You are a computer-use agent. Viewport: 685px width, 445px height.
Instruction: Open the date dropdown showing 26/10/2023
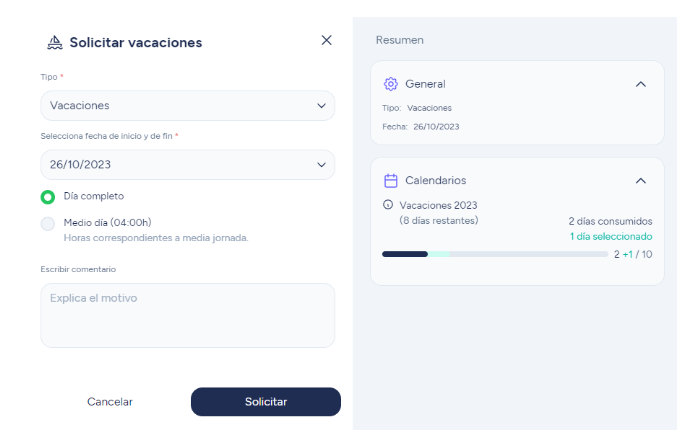pos(188,165)
